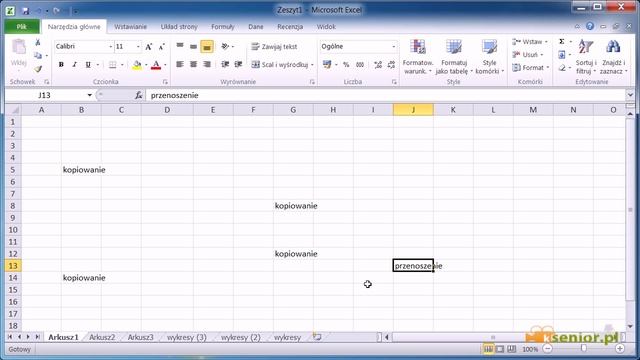Toggle bold formatting
The width and height of the screenshot is (640, 360).
point(61,64)
